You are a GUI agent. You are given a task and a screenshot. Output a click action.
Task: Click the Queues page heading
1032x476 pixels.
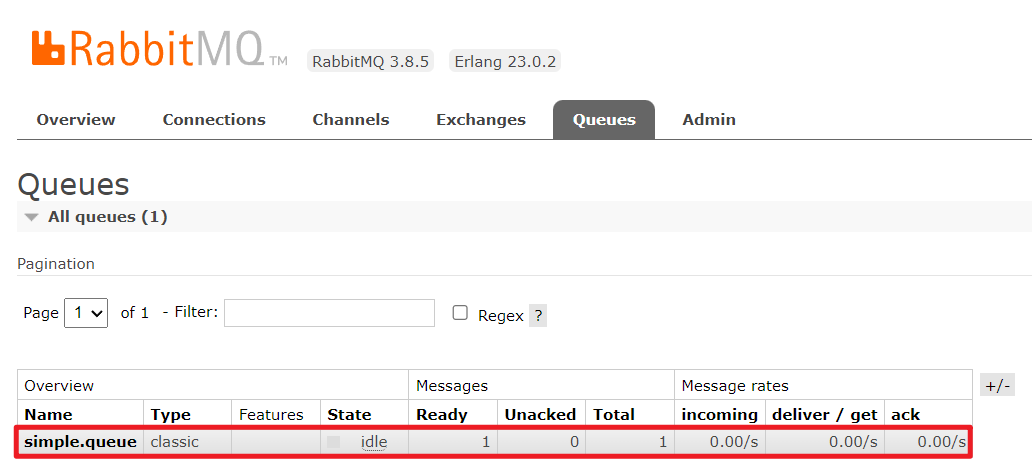coord(73,184)
